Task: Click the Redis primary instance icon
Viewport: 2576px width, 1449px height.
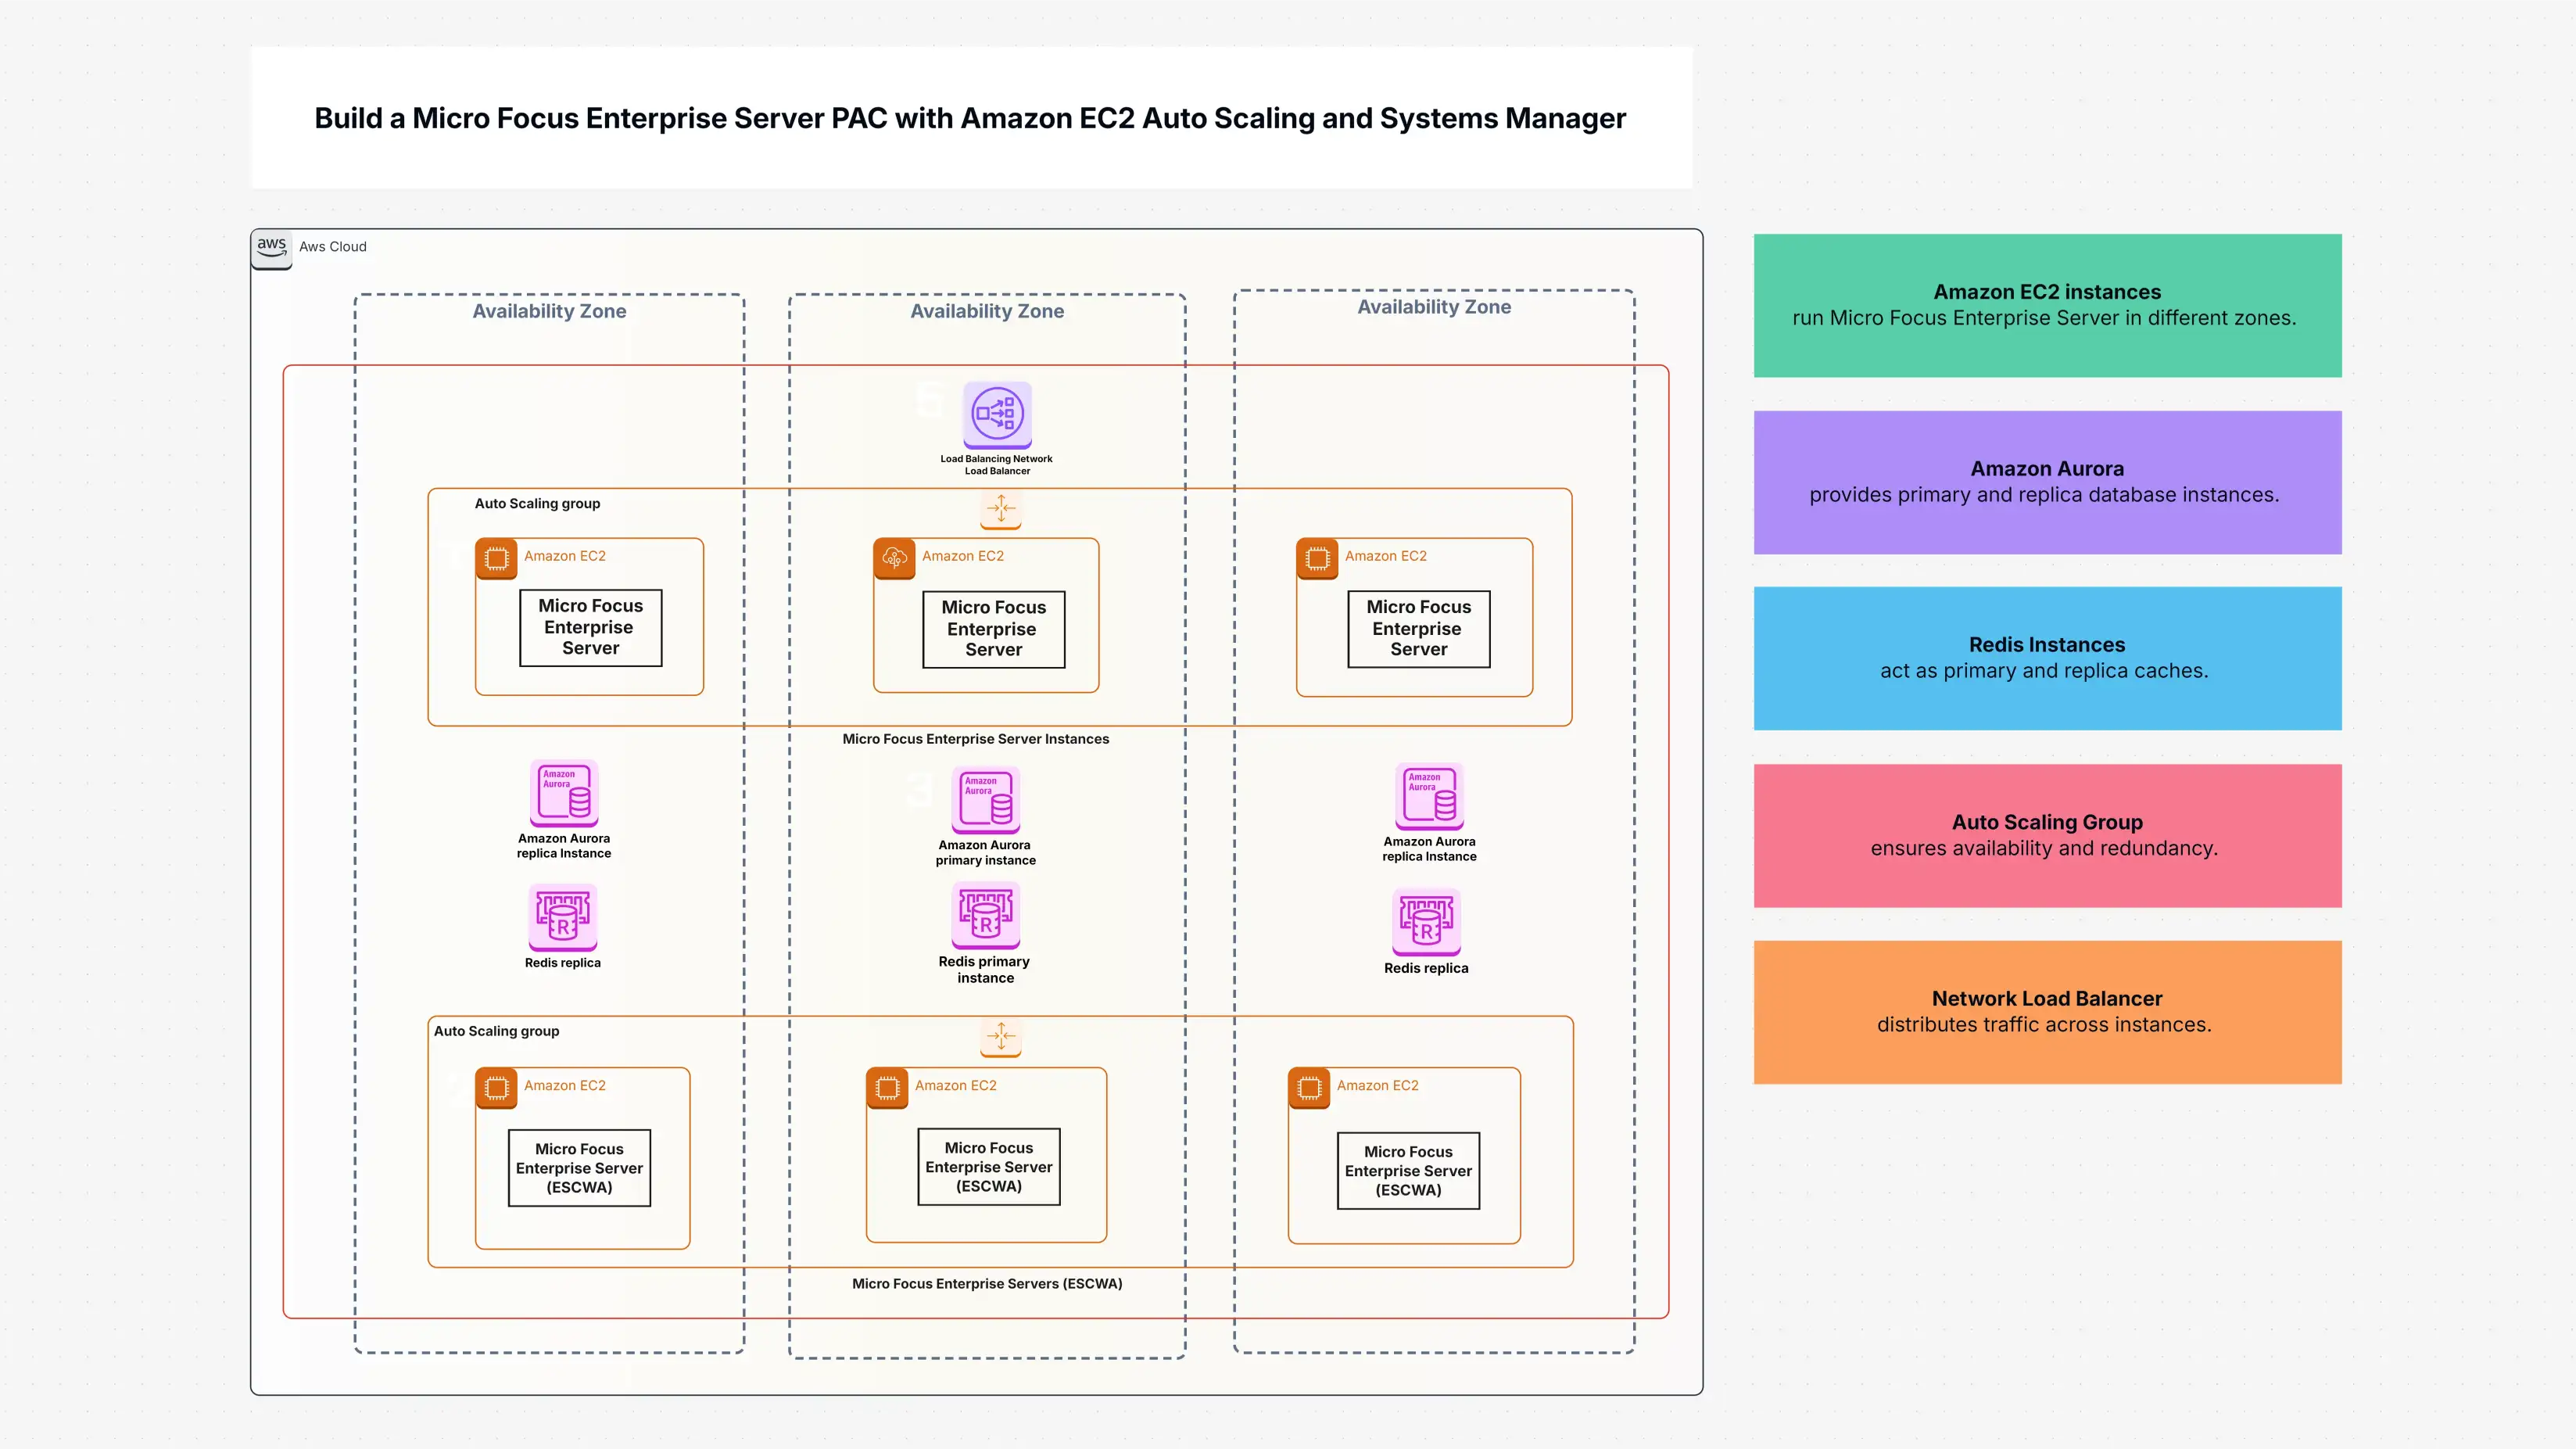Action: (985, 915)
